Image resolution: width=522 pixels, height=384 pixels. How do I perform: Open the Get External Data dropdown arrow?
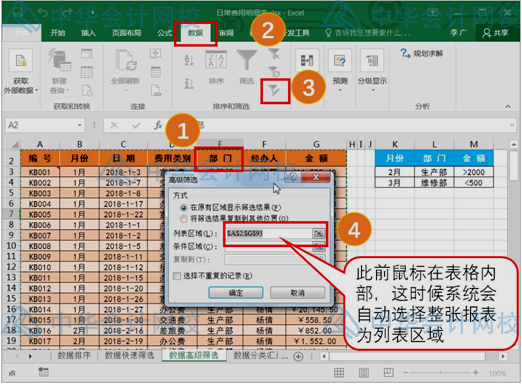(36, 90)
